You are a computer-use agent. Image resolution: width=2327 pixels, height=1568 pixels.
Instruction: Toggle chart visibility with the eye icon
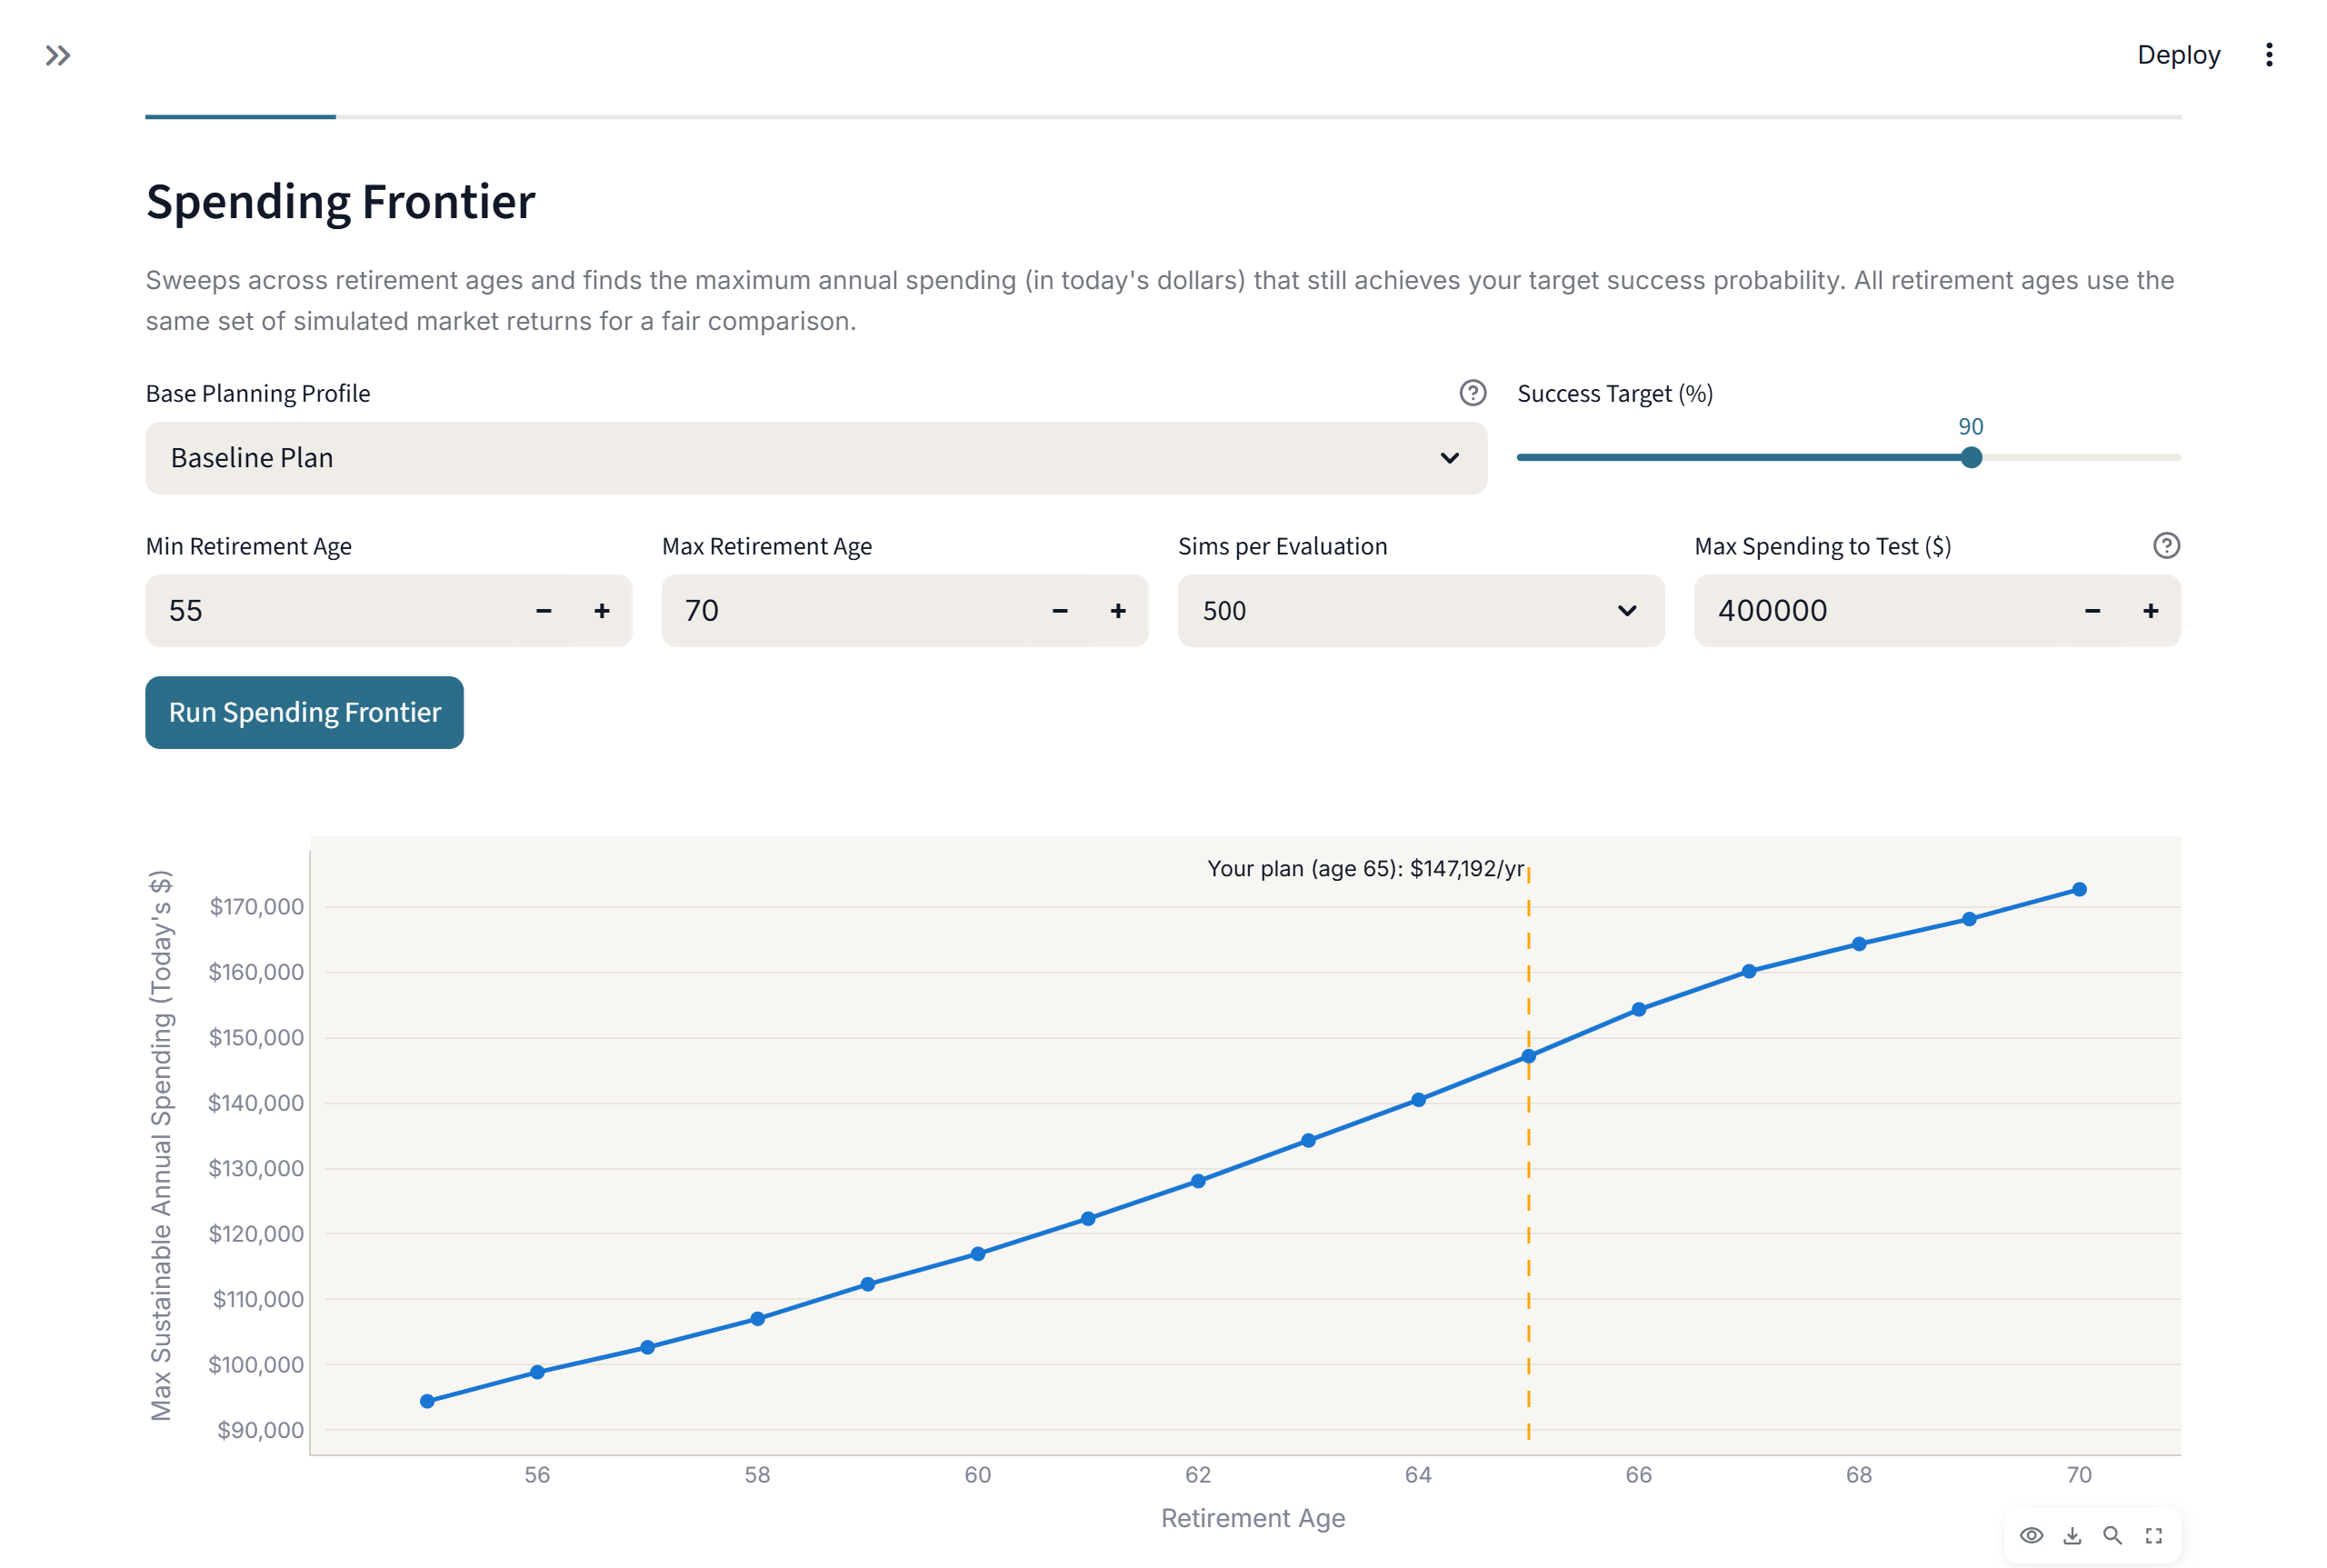[2031, 1536]
